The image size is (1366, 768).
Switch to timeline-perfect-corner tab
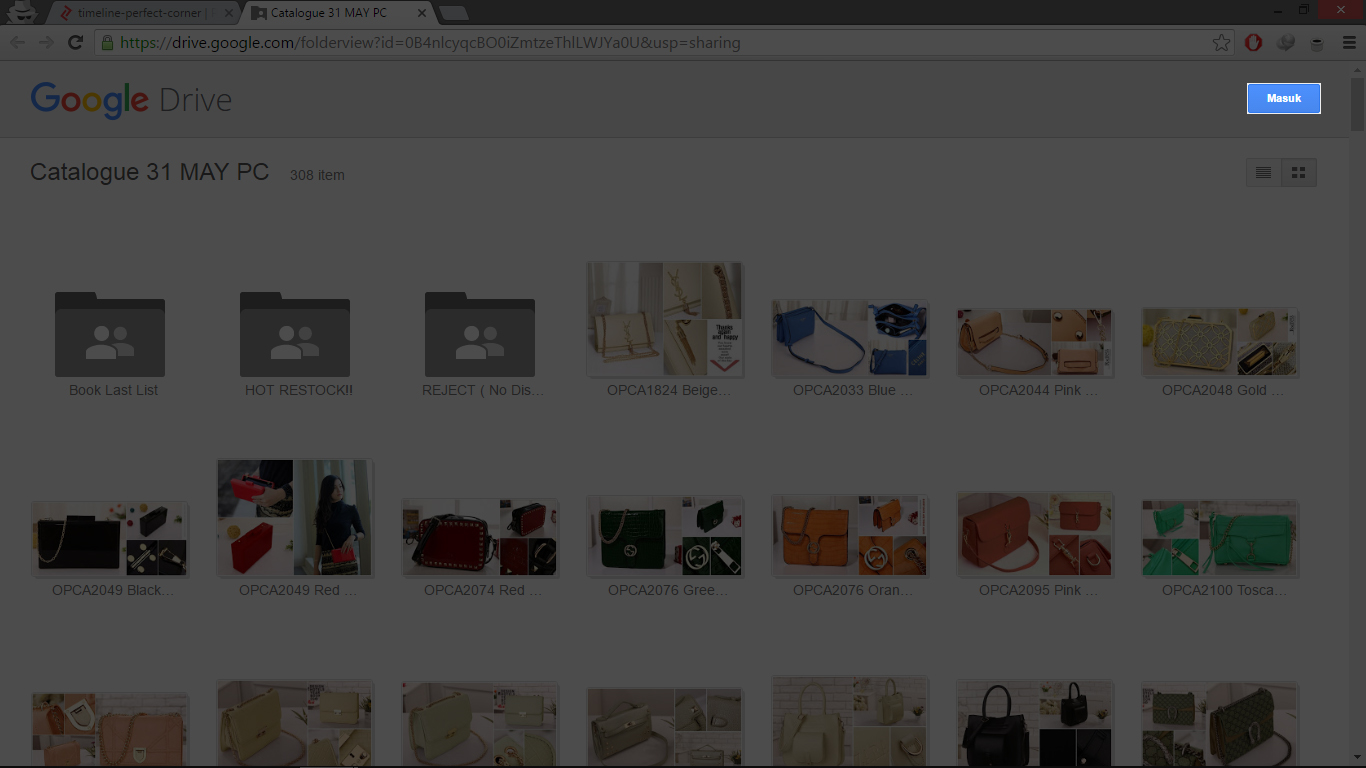coord(142,13)
